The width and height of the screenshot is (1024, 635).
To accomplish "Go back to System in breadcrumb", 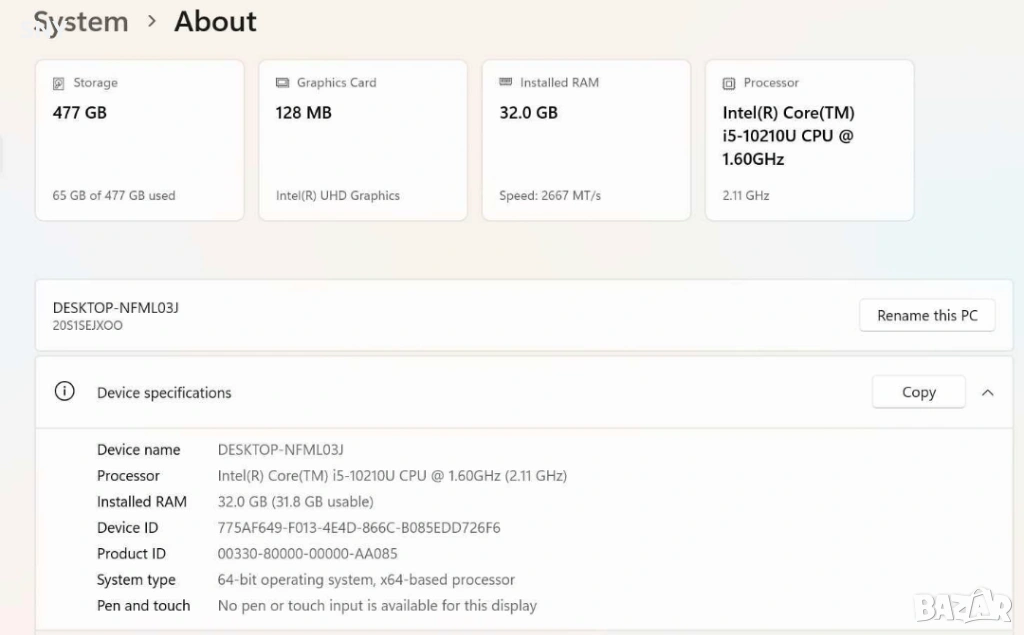I will (81, 22).
